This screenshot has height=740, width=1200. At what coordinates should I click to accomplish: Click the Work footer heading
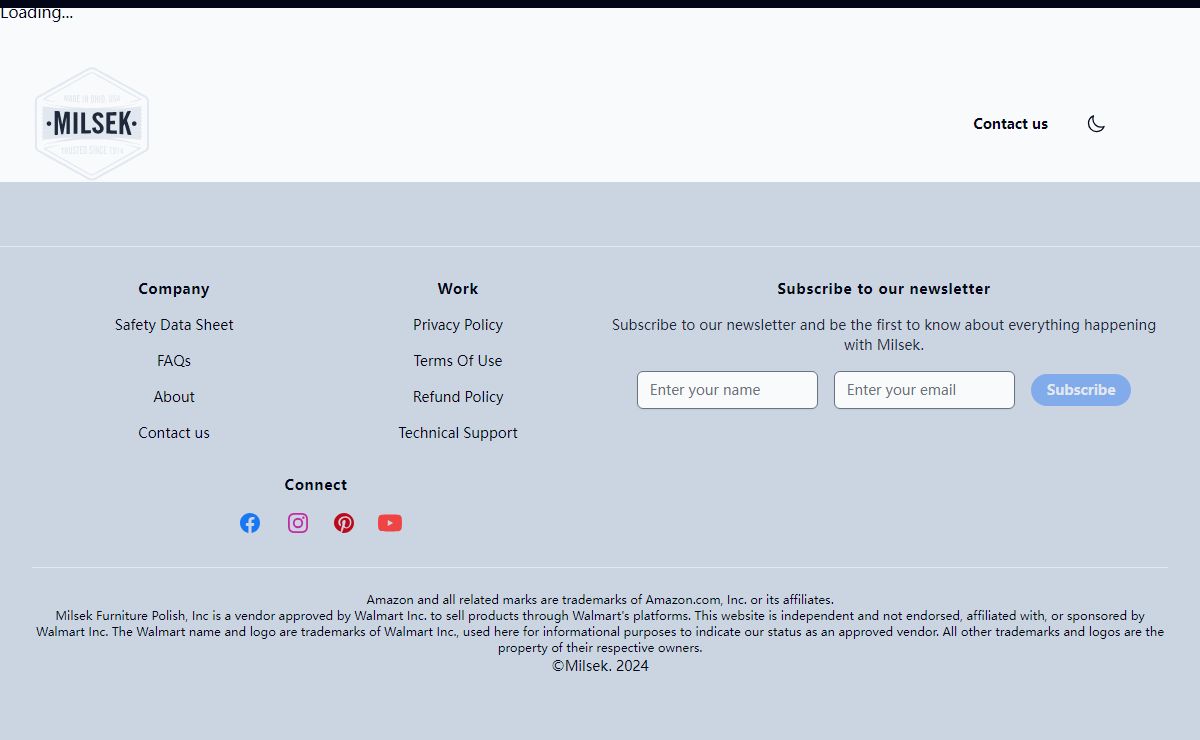458,289
